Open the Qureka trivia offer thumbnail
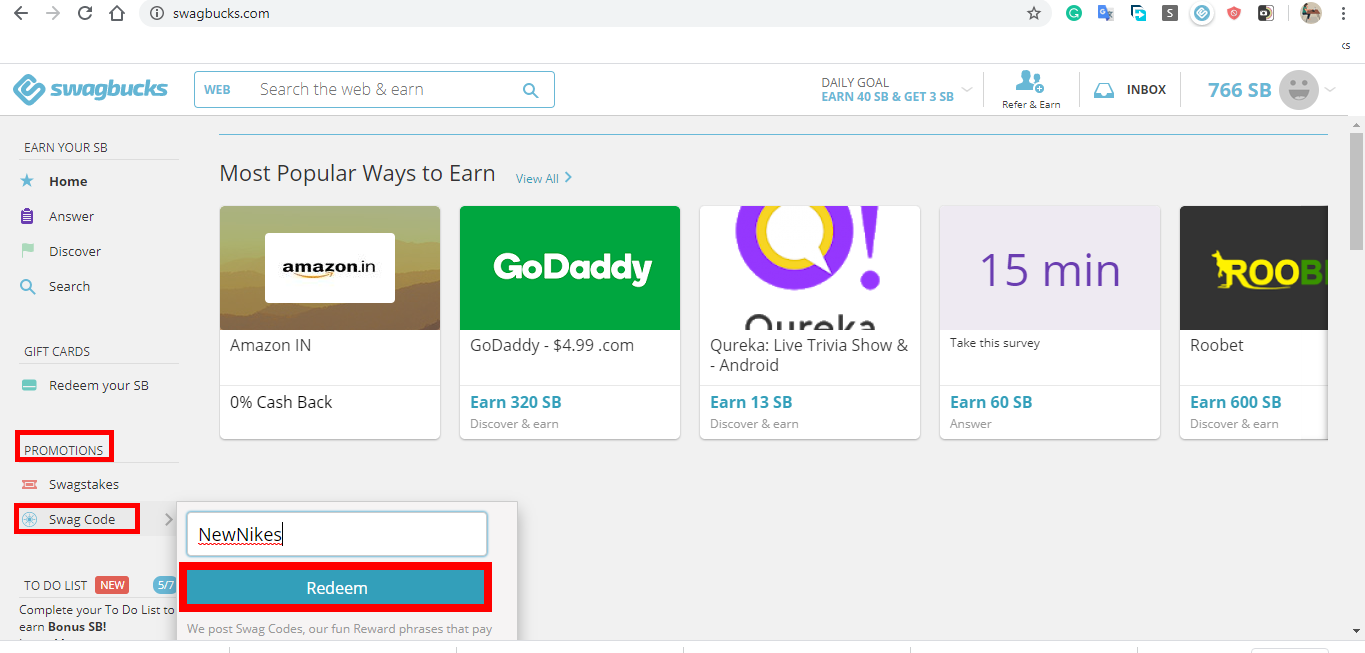1365x653 pixels. tap(810, 268)
